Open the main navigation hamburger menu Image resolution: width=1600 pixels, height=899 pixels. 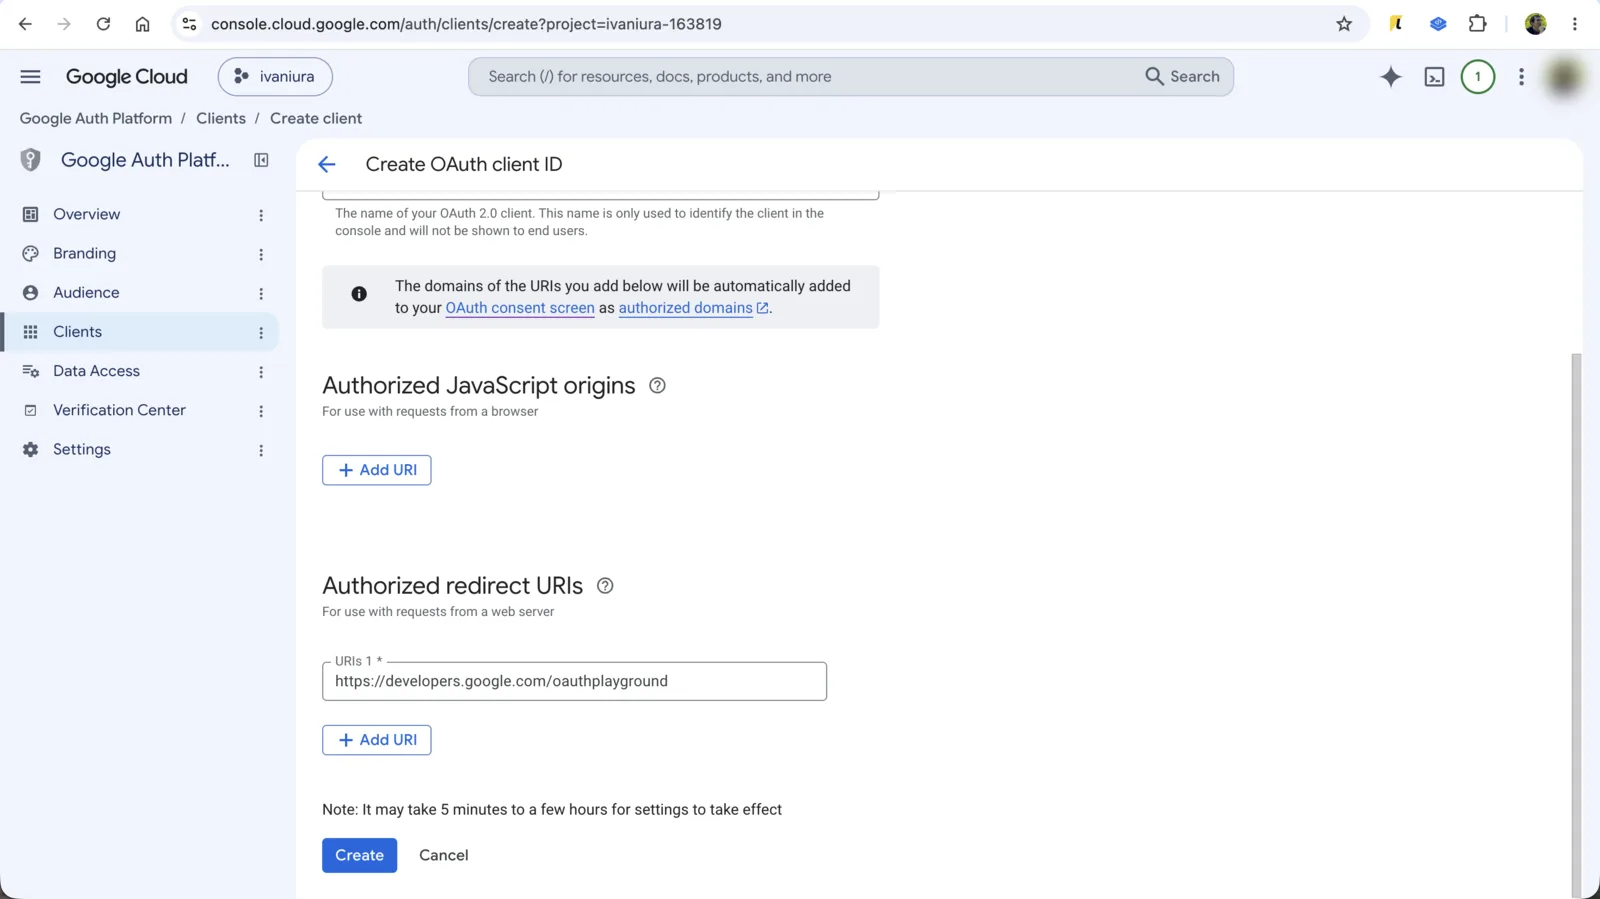[x=30, y=77]
